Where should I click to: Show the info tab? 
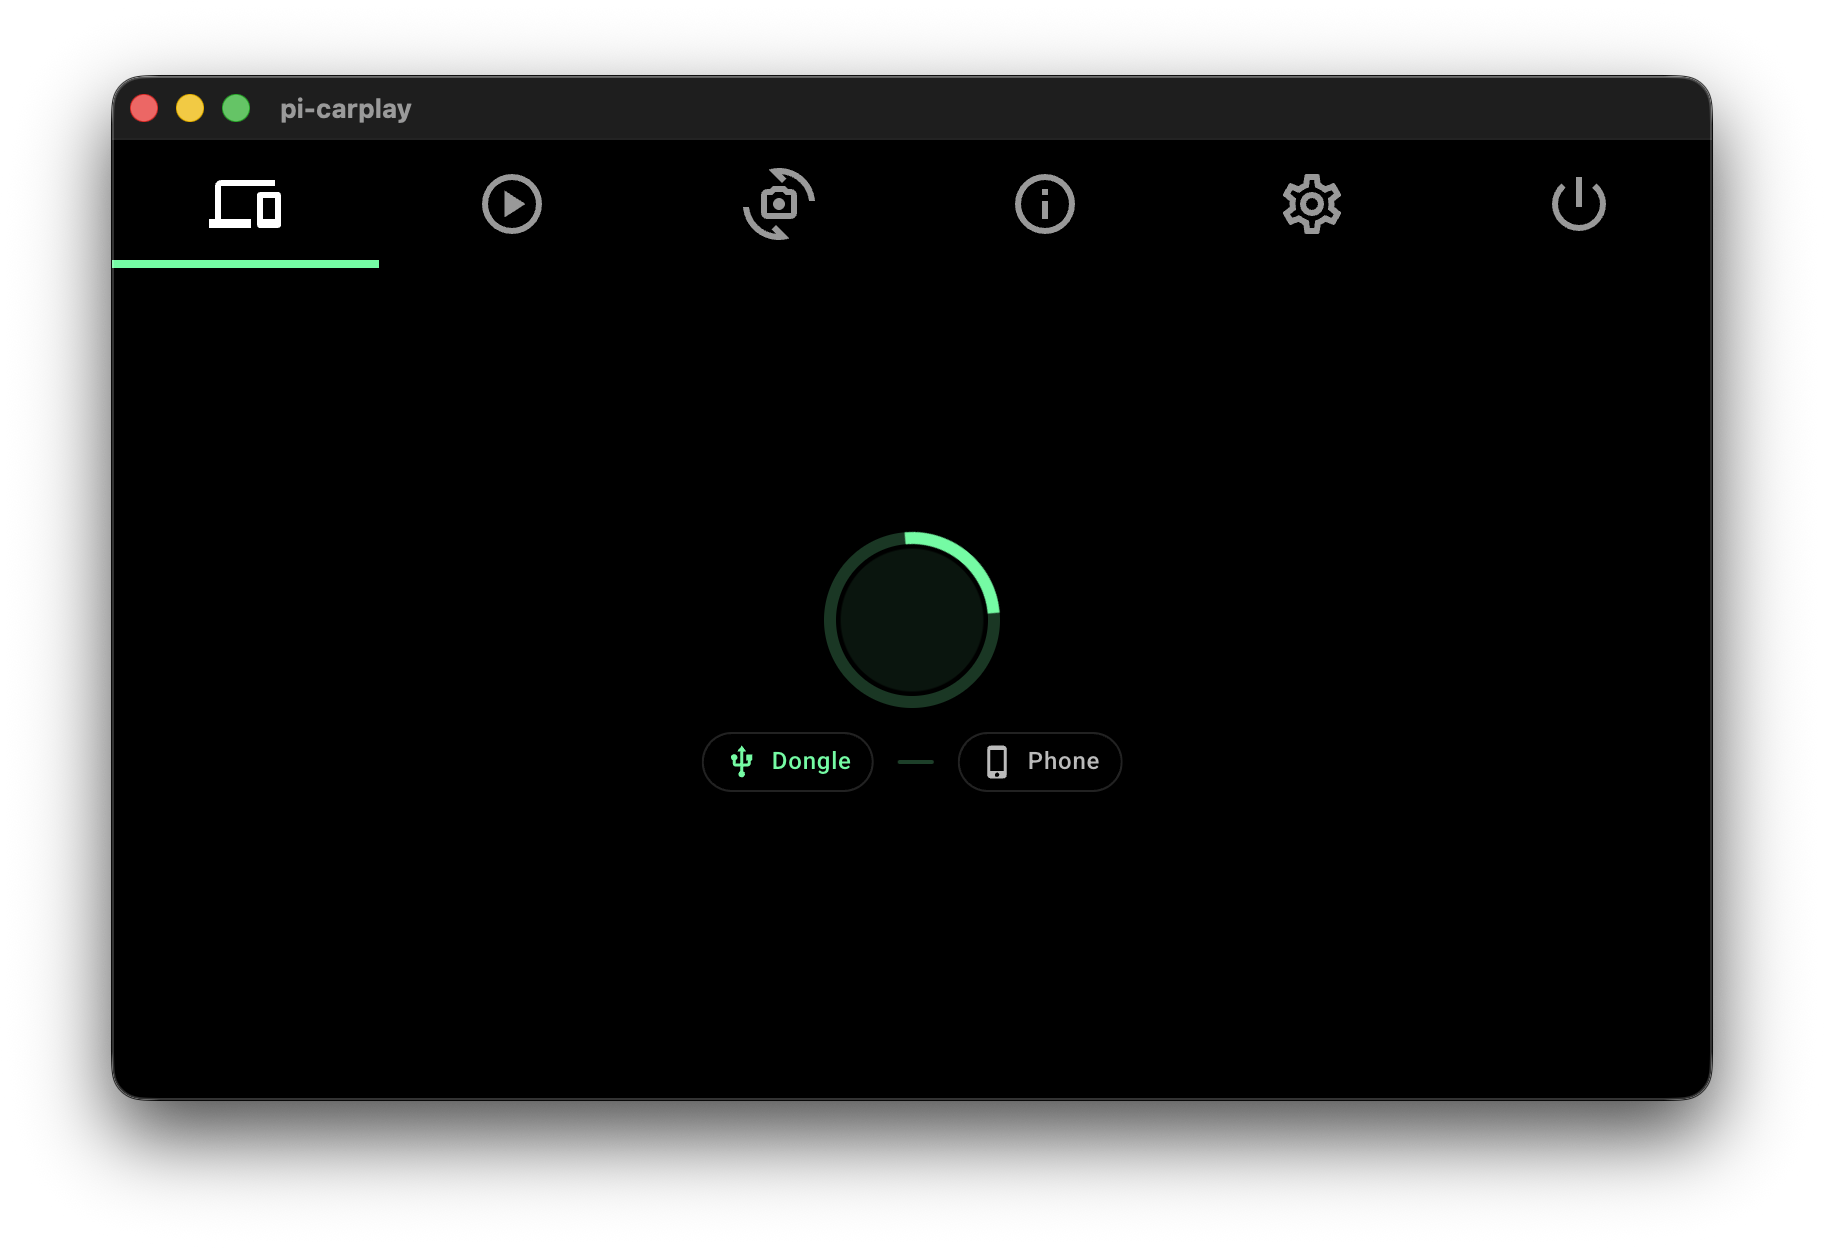(x=1045, y=204)
